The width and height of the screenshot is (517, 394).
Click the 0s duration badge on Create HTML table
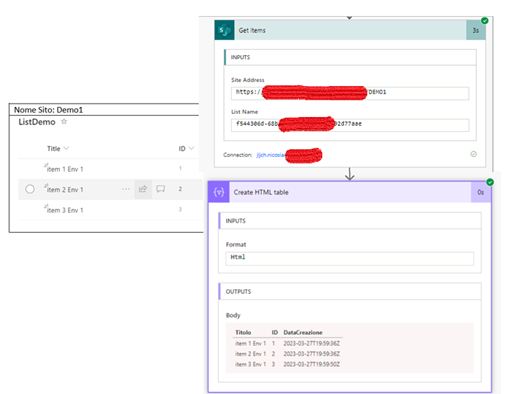click(x=481, y=192)
